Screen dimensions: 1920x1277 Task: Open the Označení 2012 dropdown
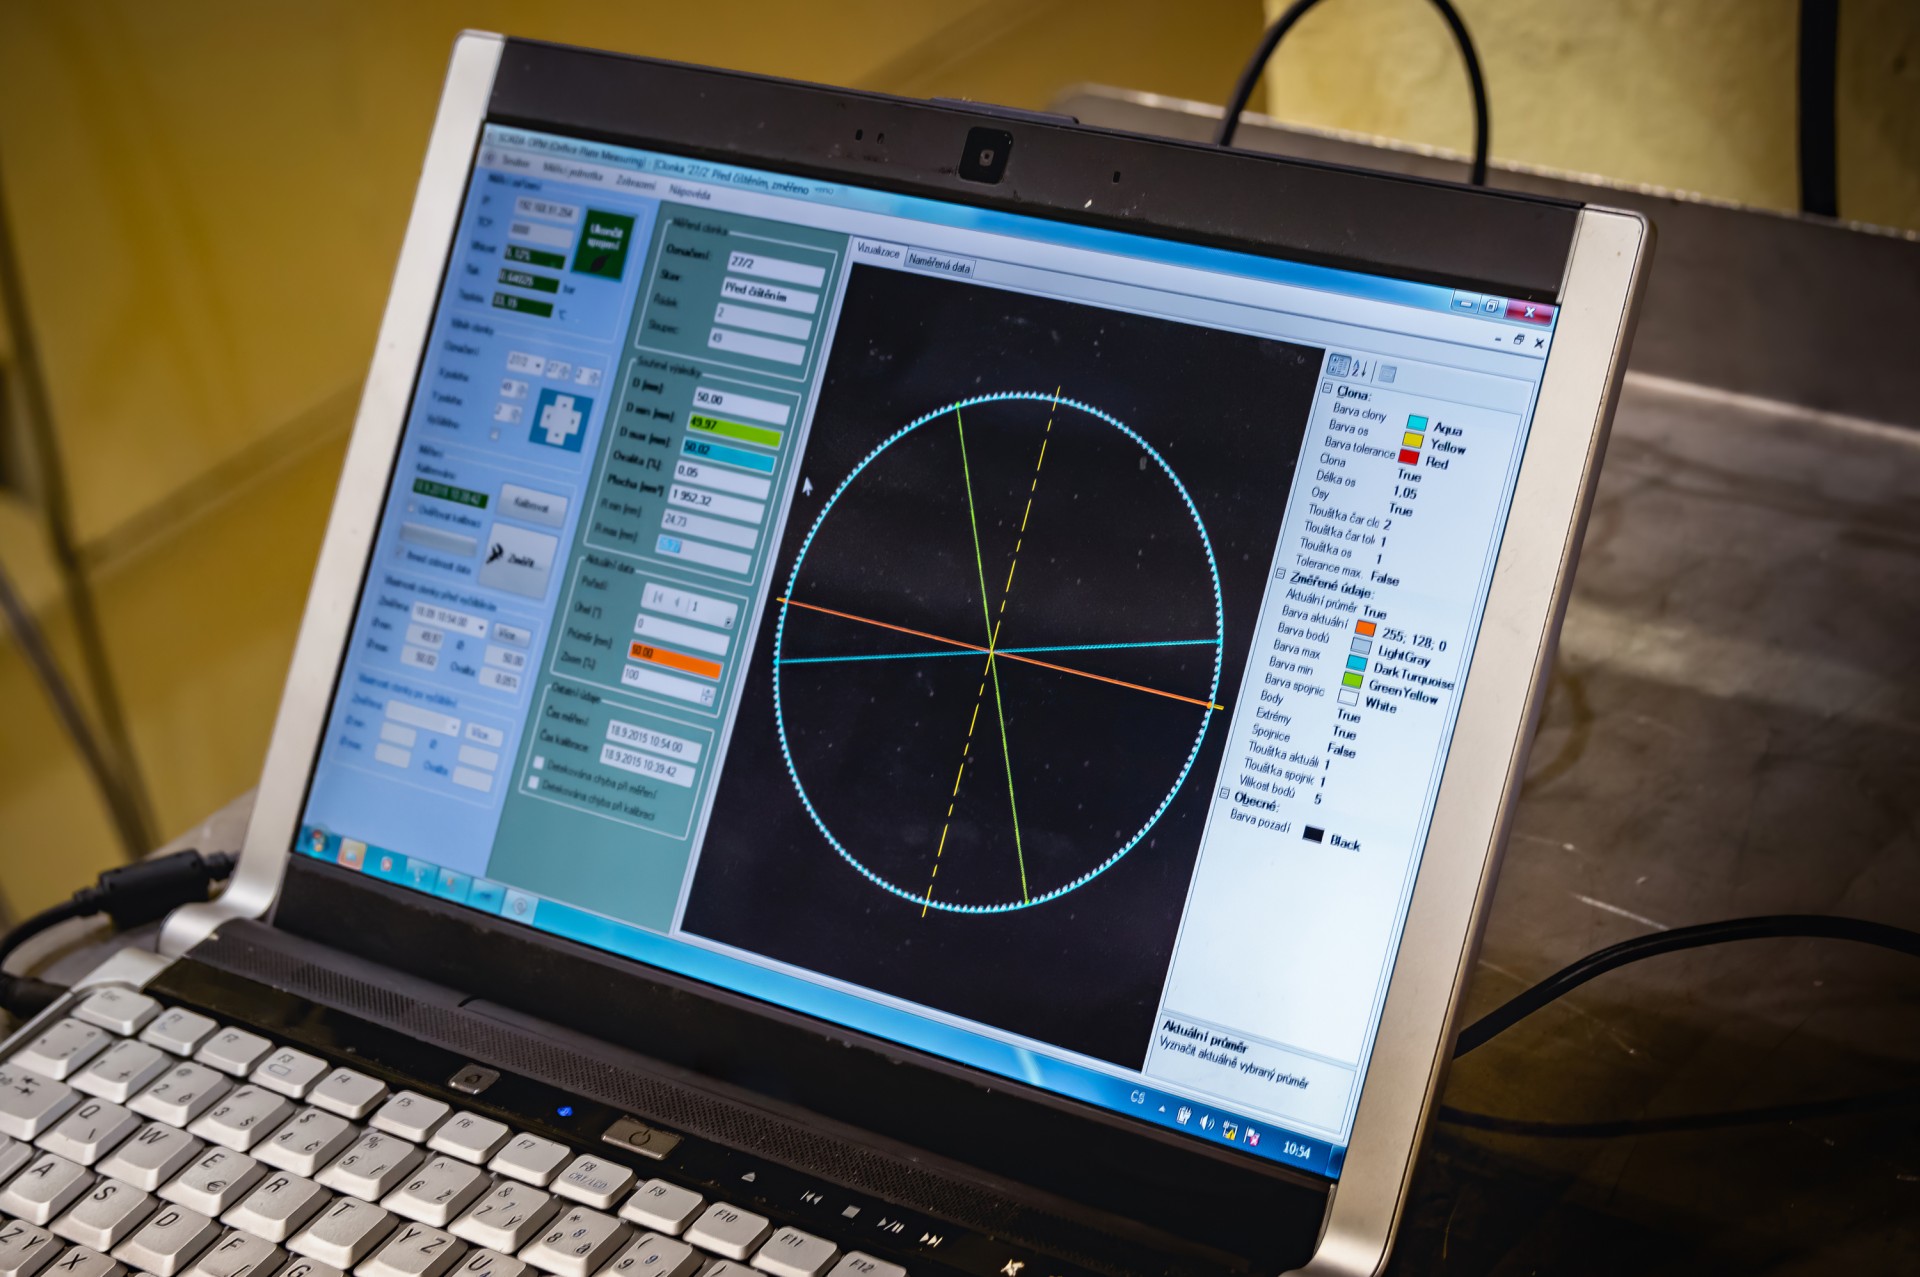(x=526, y=364)
